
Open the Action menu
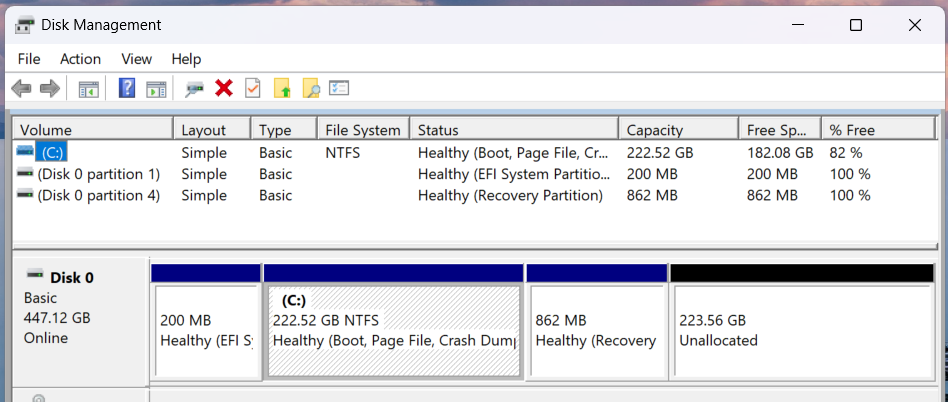(x=80, y=59)
